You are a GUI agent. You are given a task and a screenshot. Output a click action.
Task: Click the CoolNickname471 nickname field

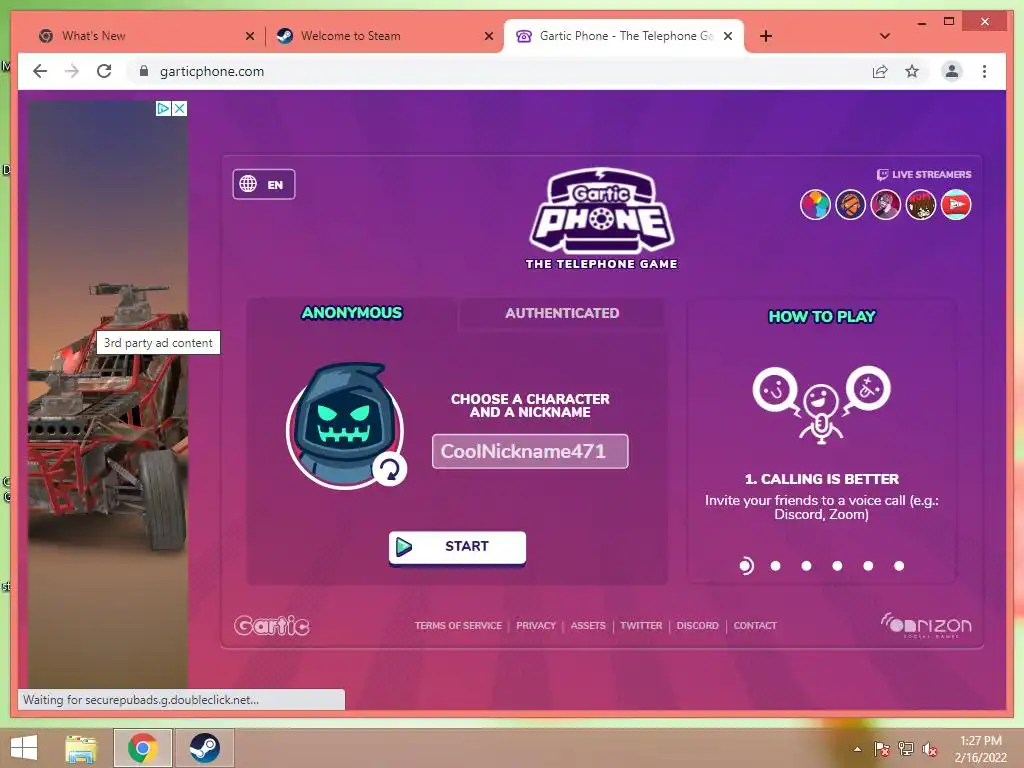(x=530, y=451)
